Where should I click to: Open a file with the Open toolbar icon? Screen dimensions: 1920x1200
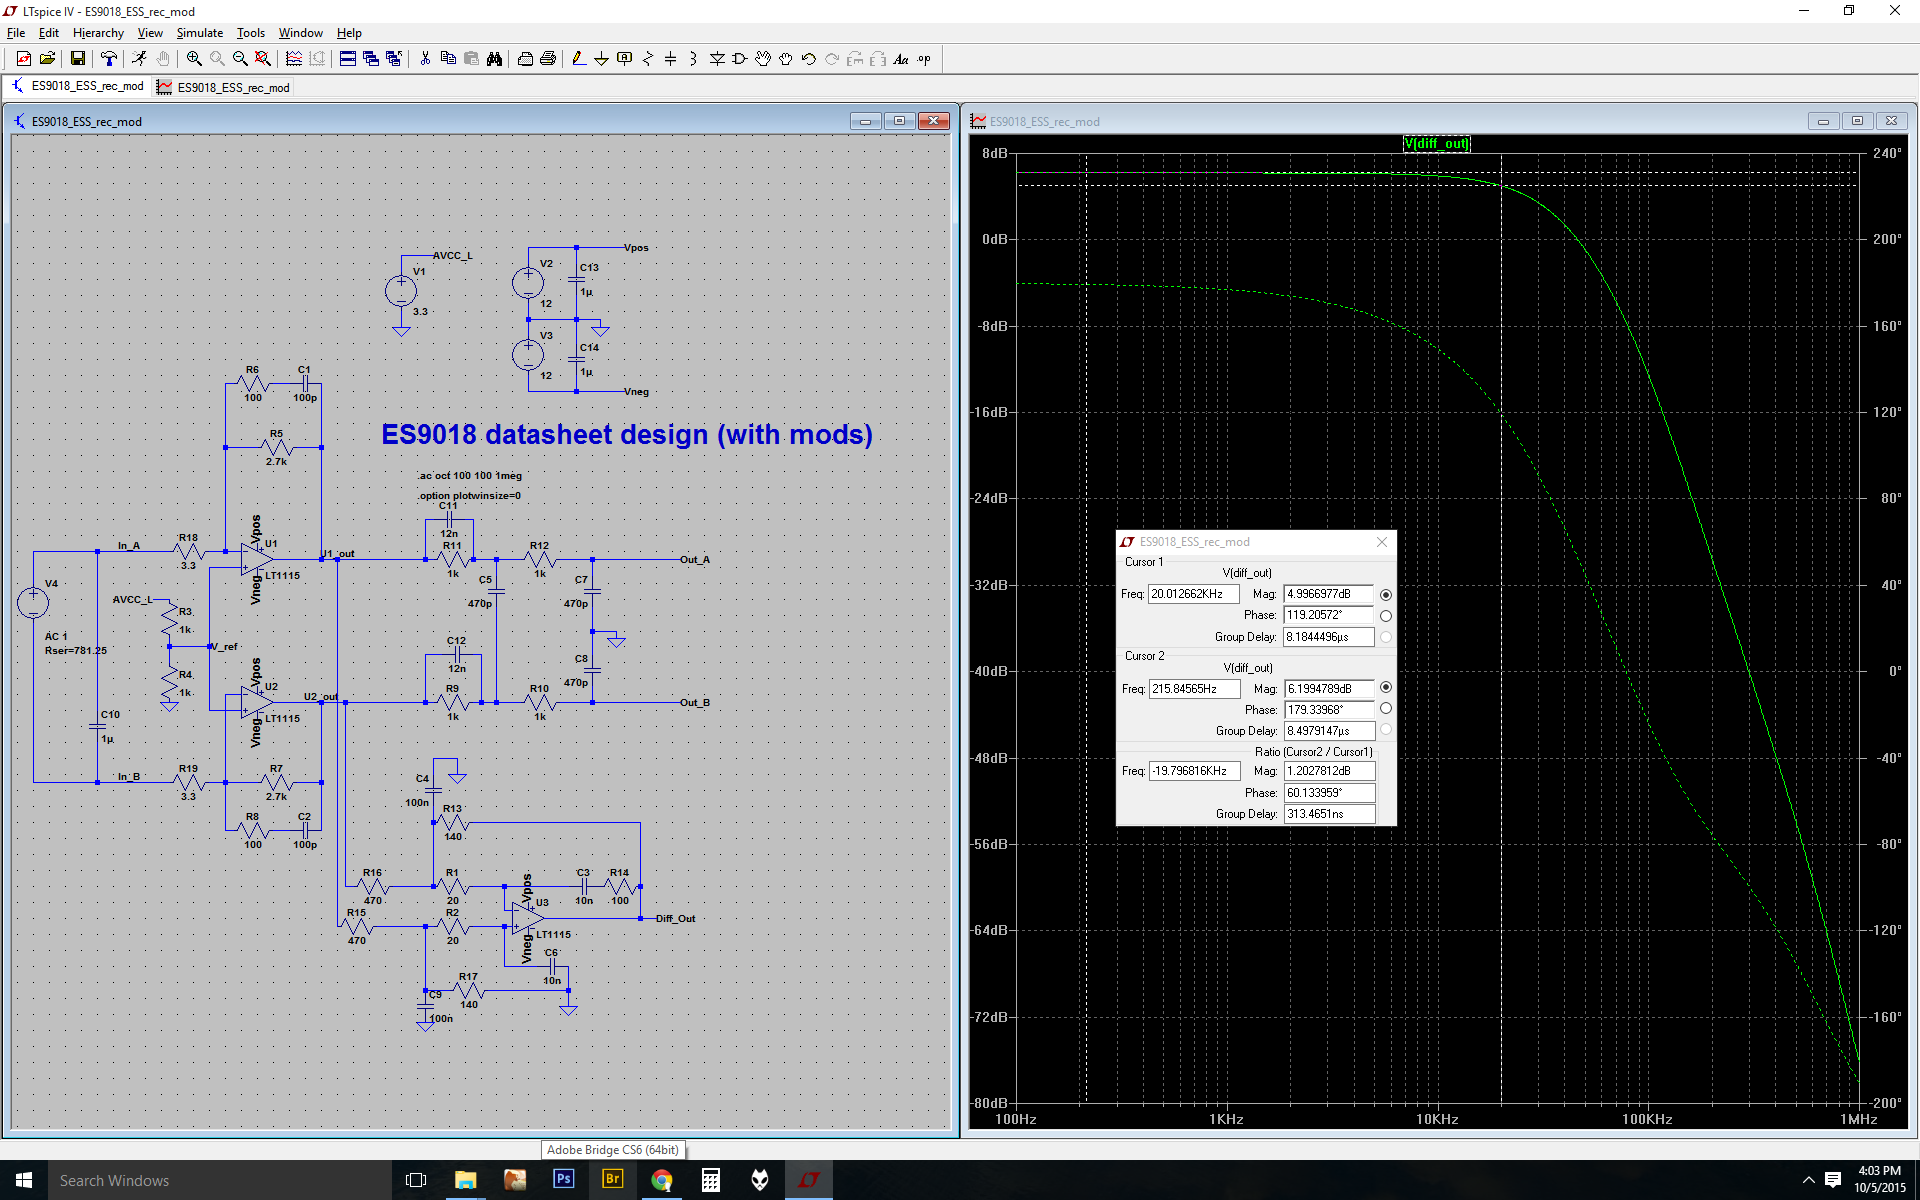point(47,59)
